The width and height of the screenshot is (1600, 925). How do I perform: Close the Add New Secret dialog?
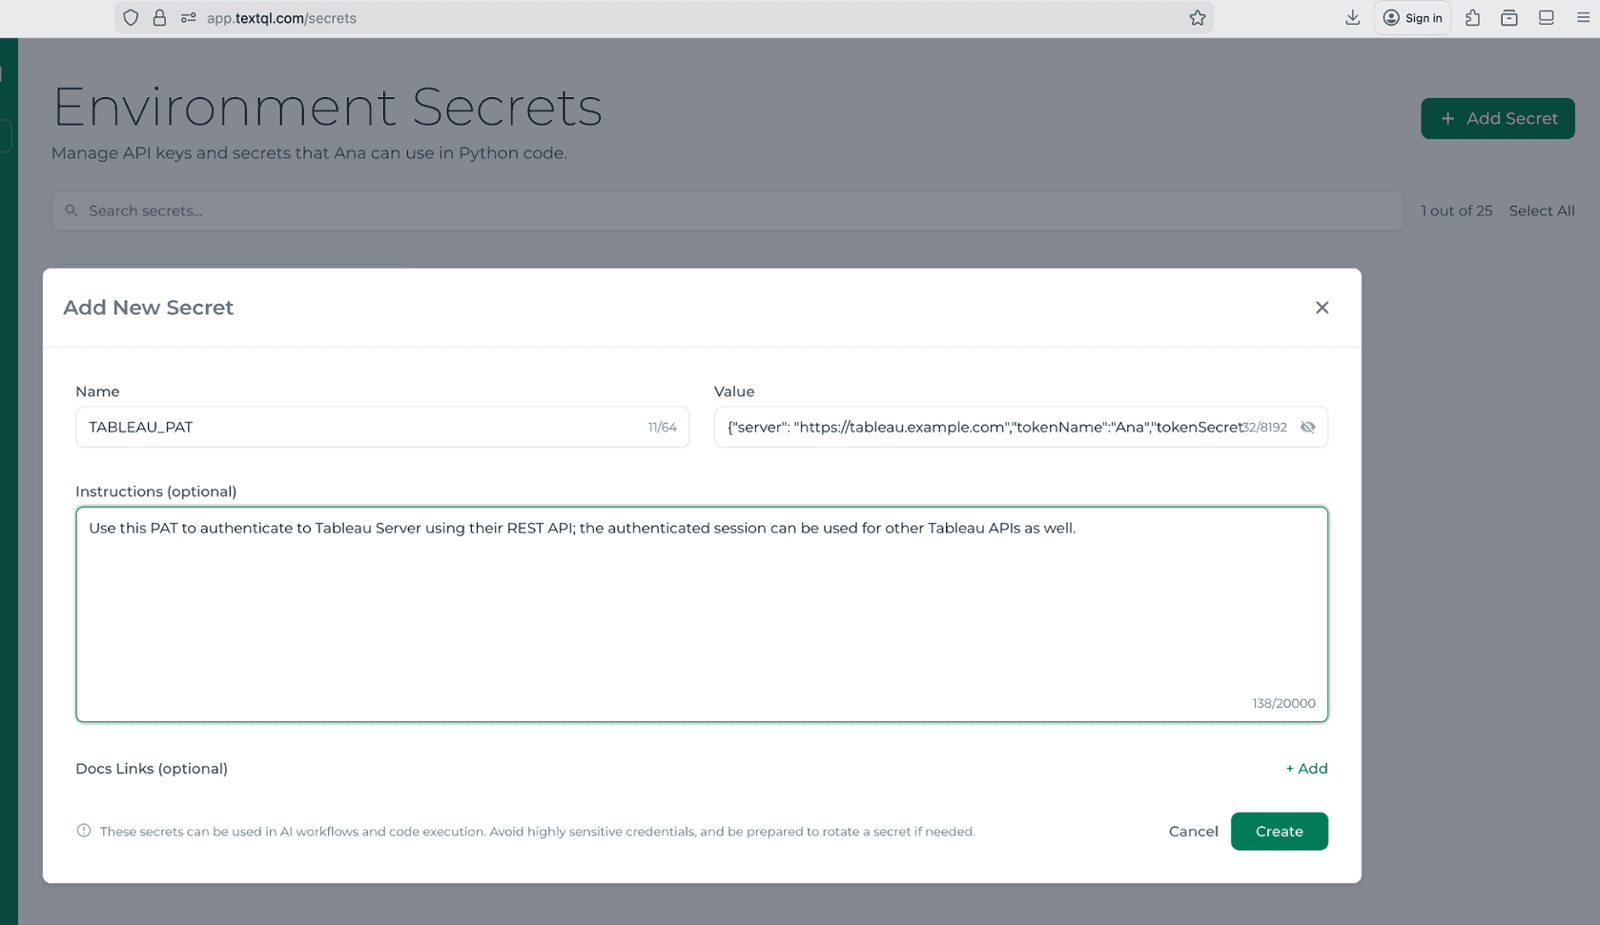point(1321,307)
